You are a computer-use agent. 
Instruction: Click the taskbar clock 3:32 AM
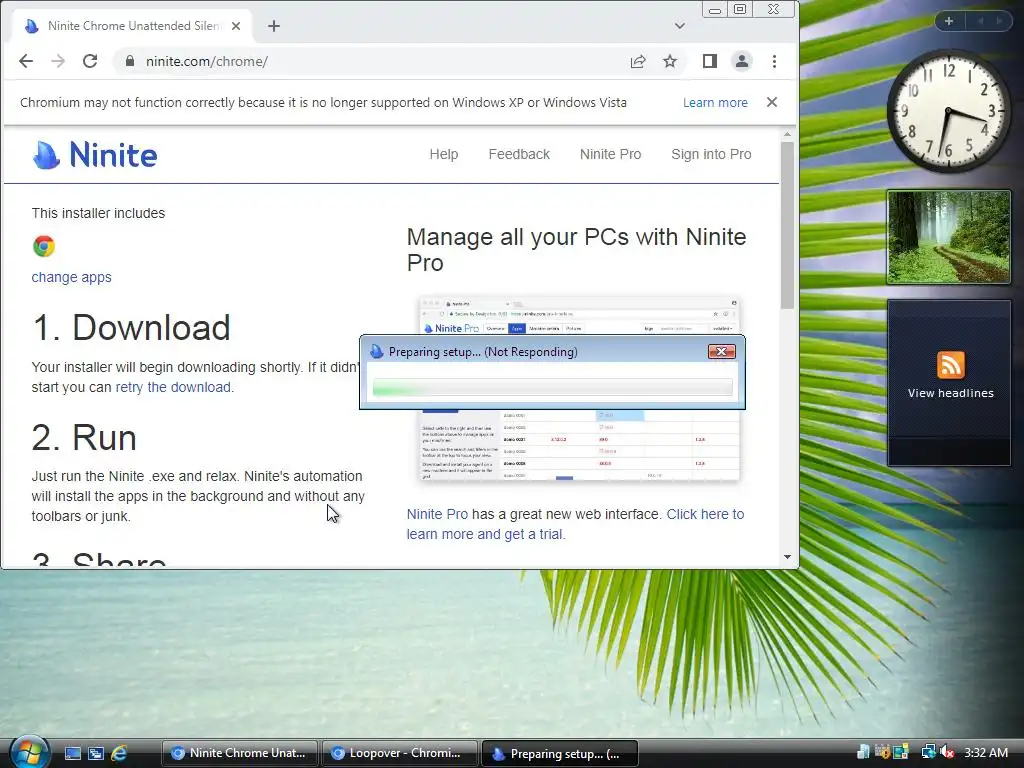click(986, 753)
